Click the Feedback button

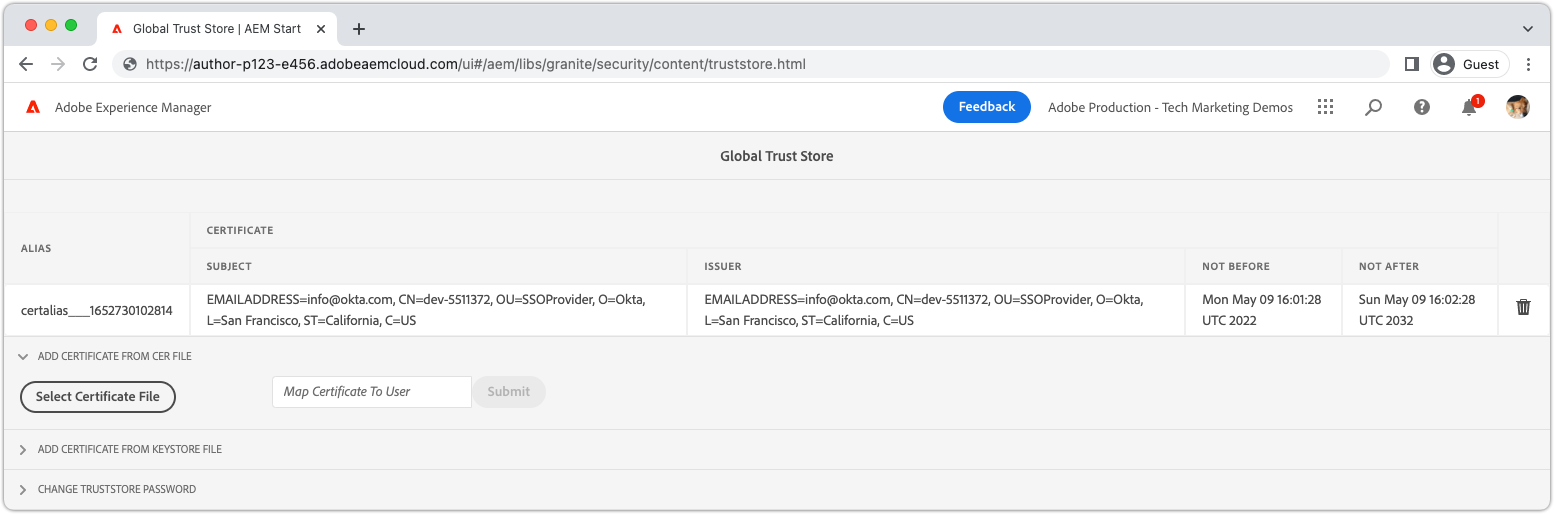click(987, 107)
